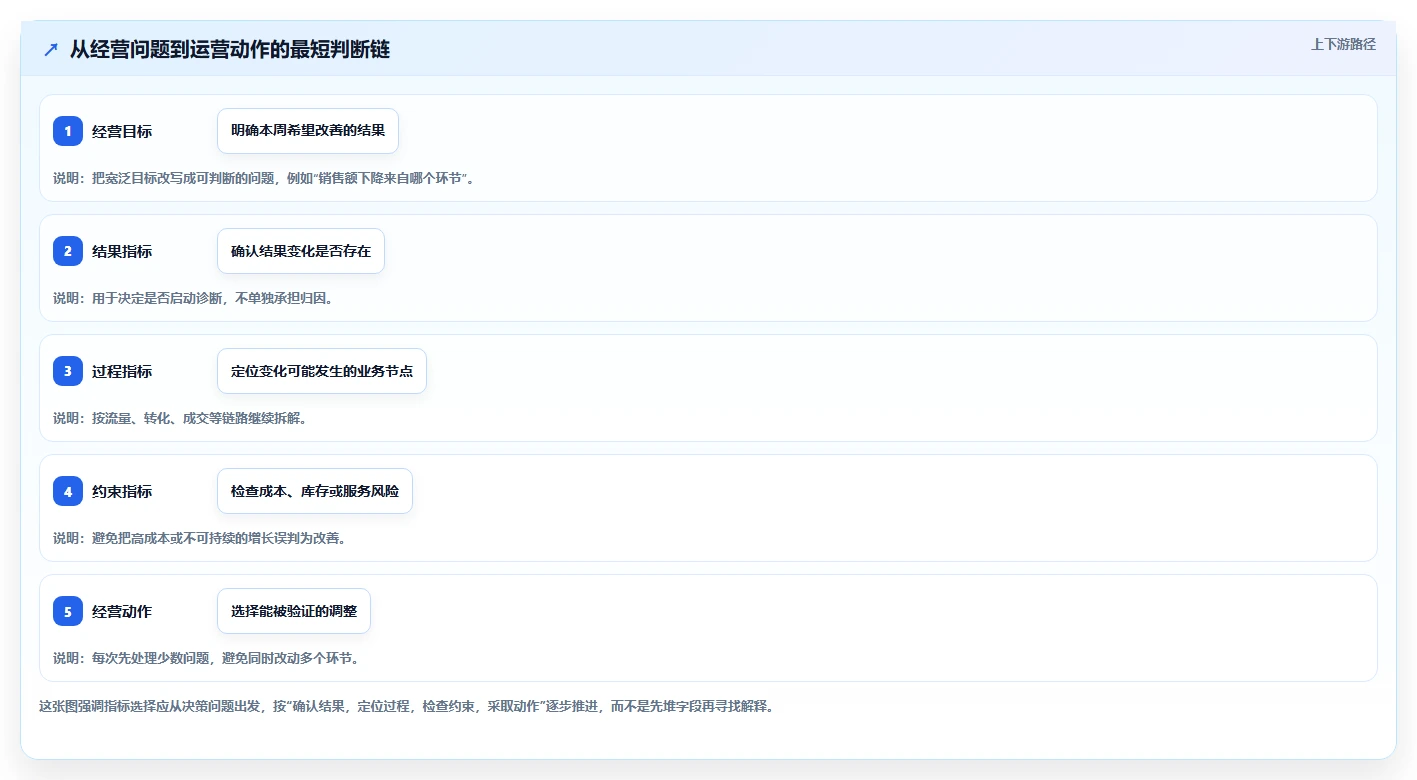Click the note 每次先处理少数问题，避免同时改动多个环节
The width and height of the screenshot is (1417, 780).
click(206, 658)
